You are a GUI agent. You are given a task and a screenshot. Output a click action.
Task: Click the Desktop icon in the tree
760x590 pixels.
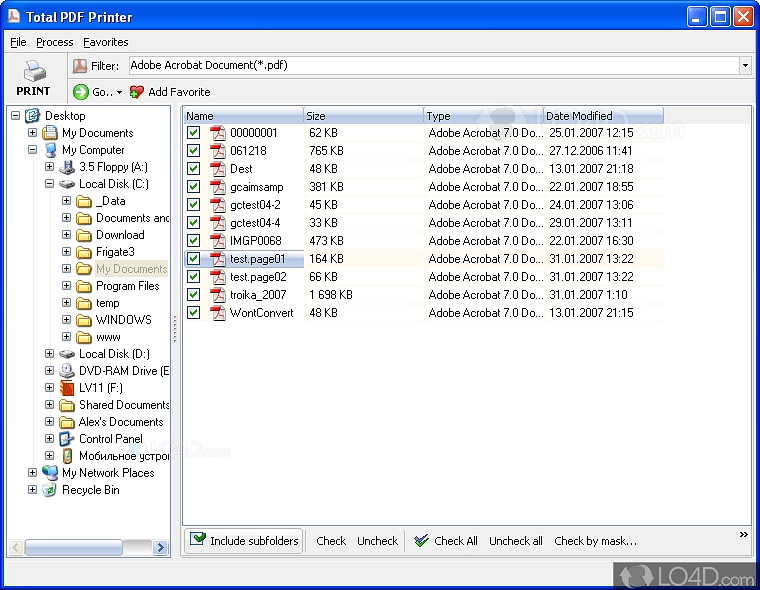32,115
